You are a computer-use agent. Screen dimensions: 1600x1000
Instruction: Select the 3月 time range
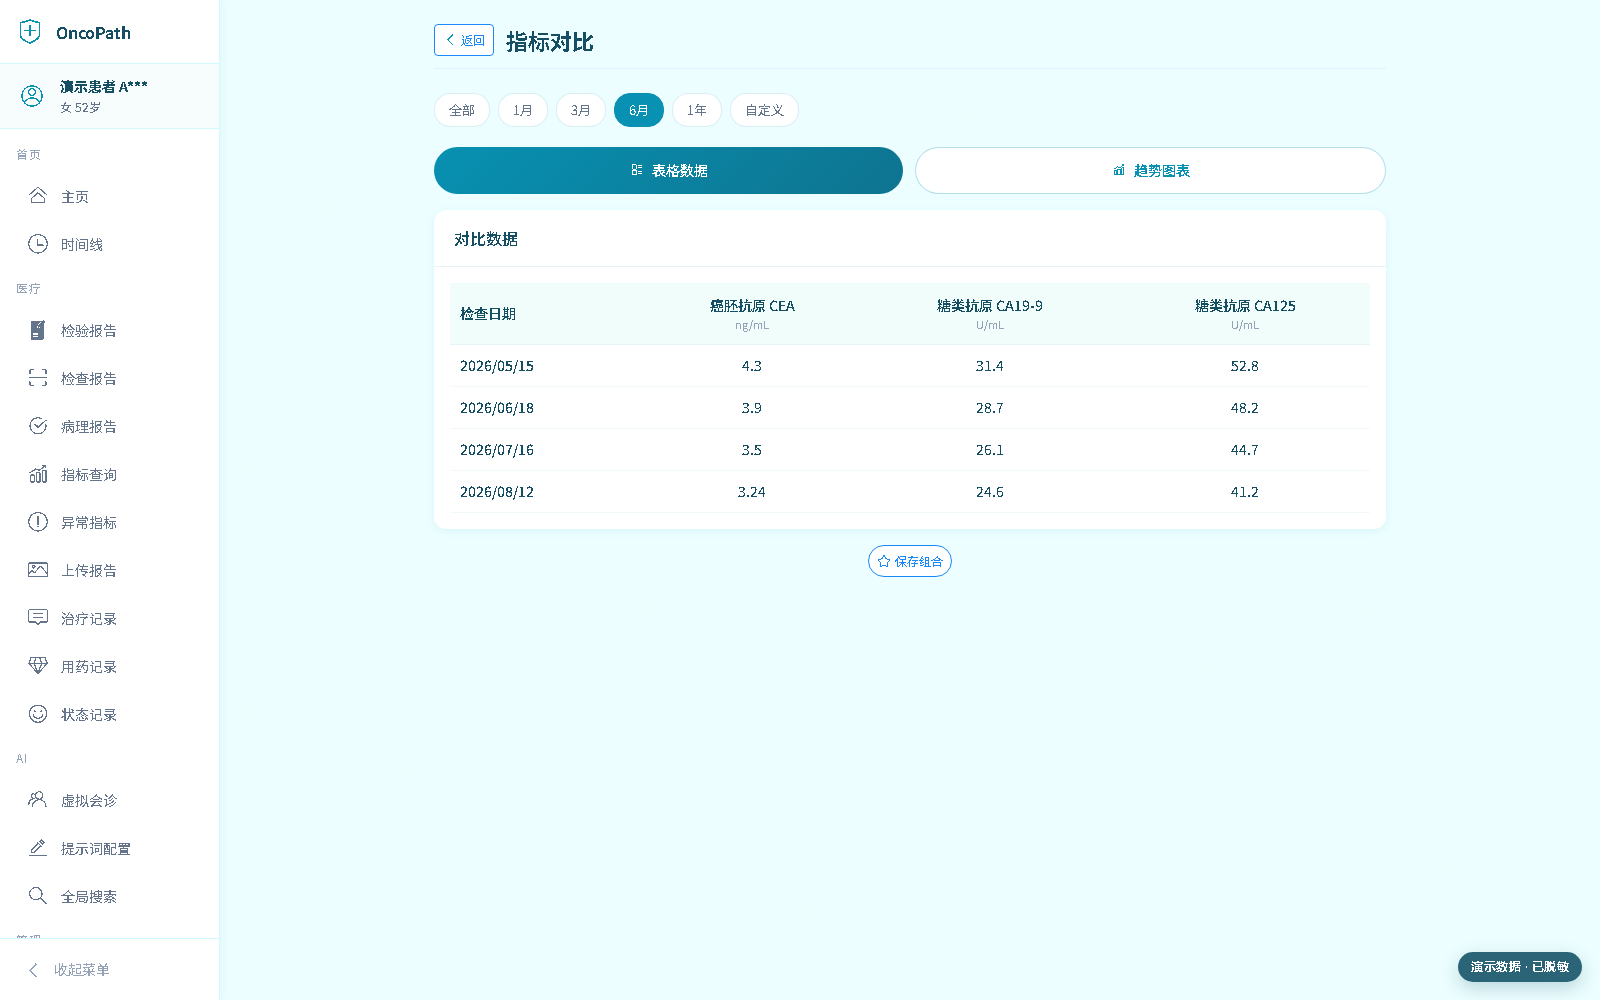coord(581,110)
